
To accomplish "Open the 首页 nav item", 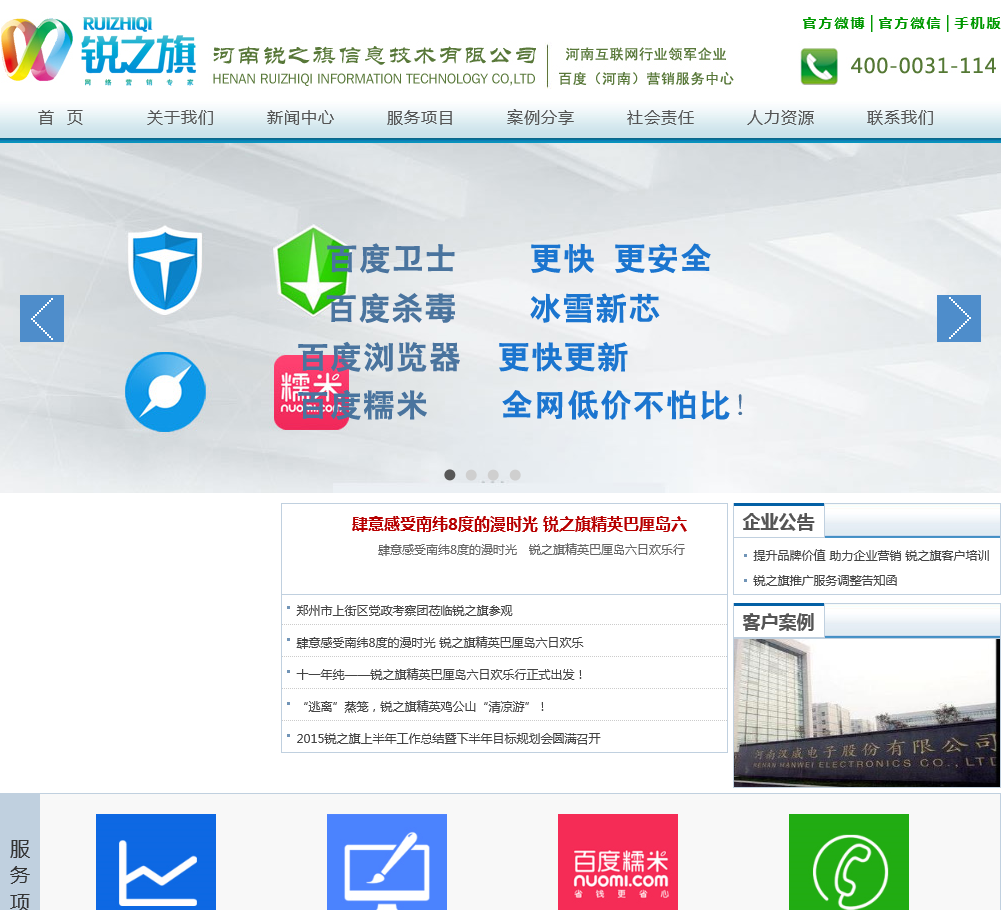I will click(61, 118).
